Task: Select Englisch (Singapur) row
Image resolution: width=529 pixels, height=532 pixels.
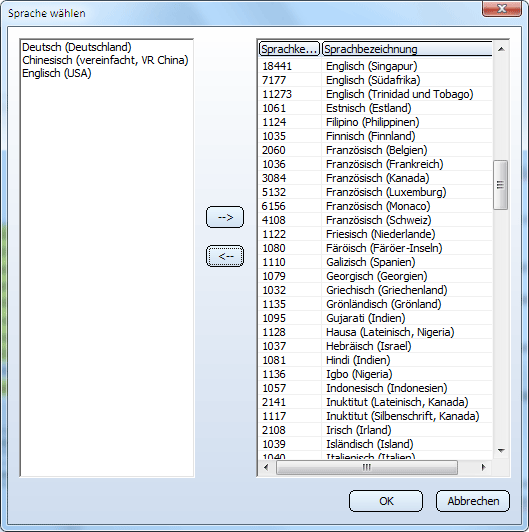Action: tap(376, 66)
